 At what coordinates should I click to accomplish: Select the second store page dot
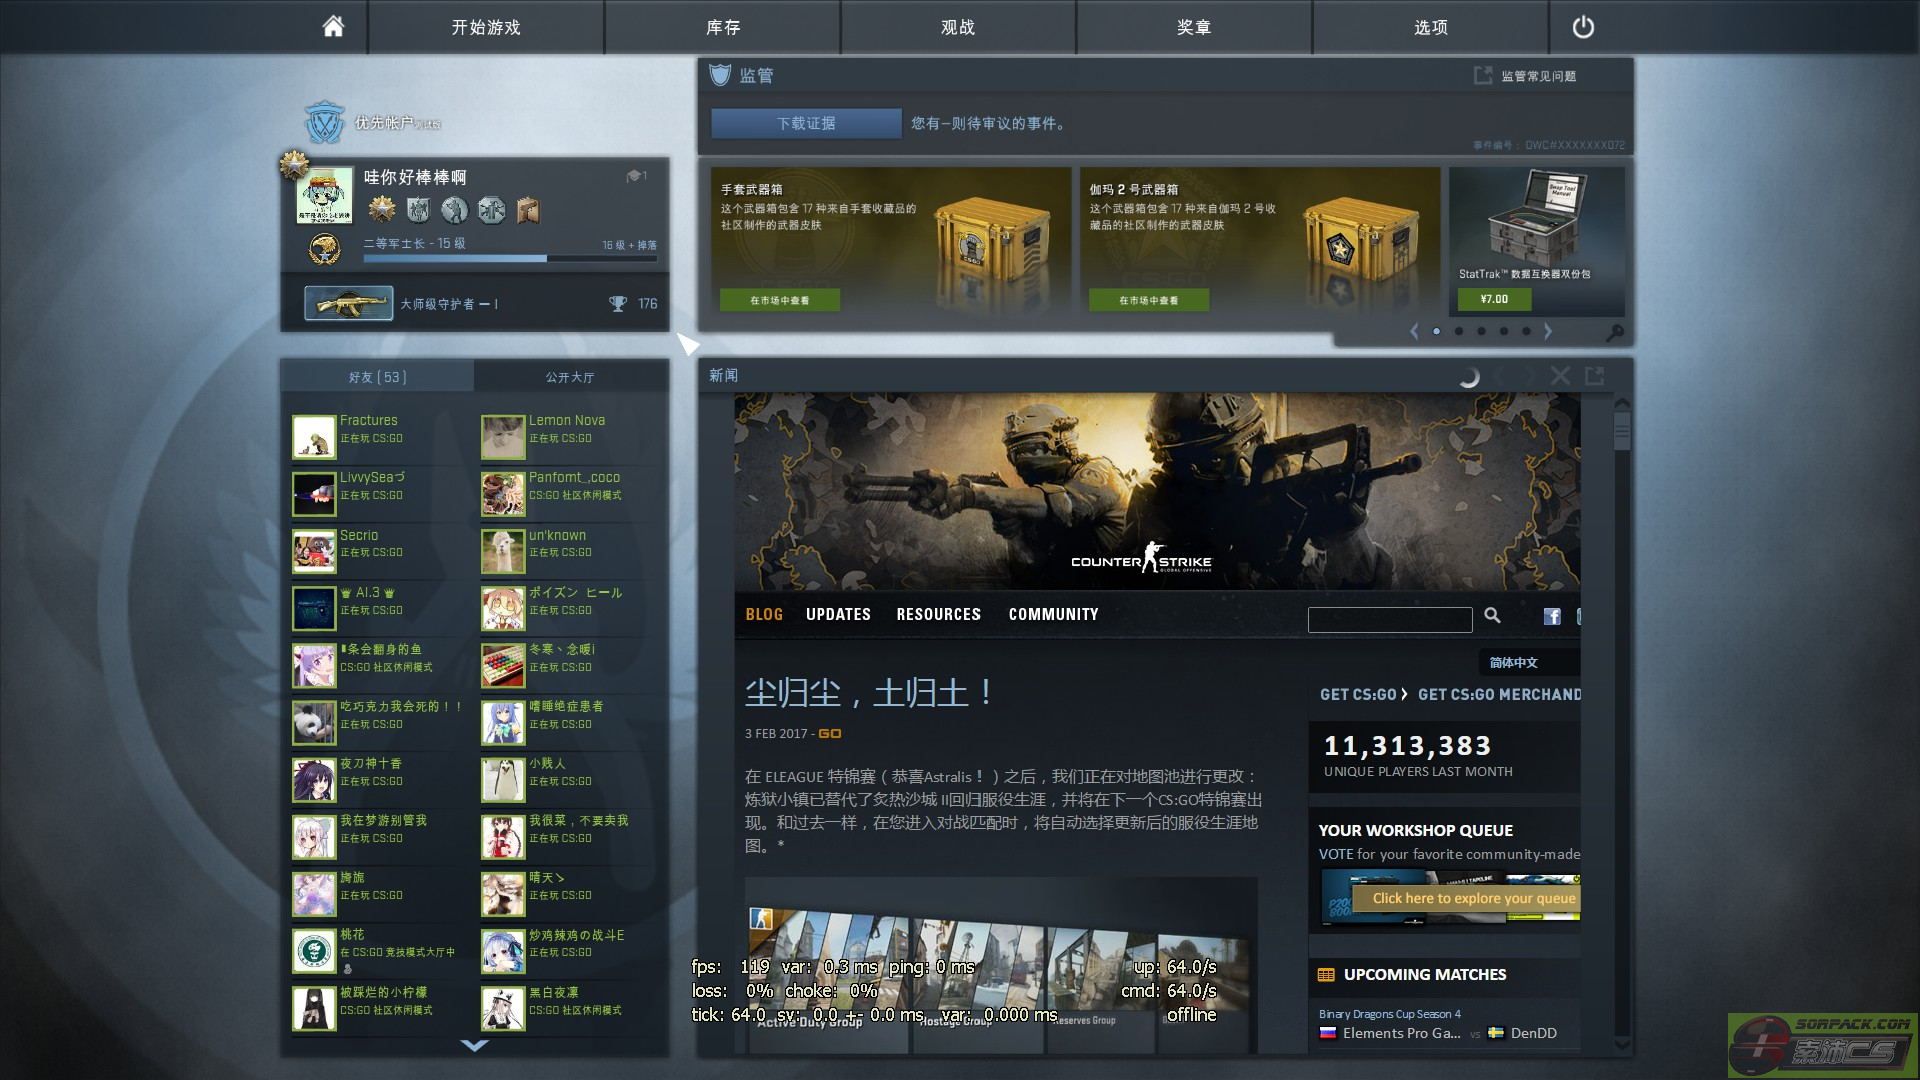pos(1459,331)
